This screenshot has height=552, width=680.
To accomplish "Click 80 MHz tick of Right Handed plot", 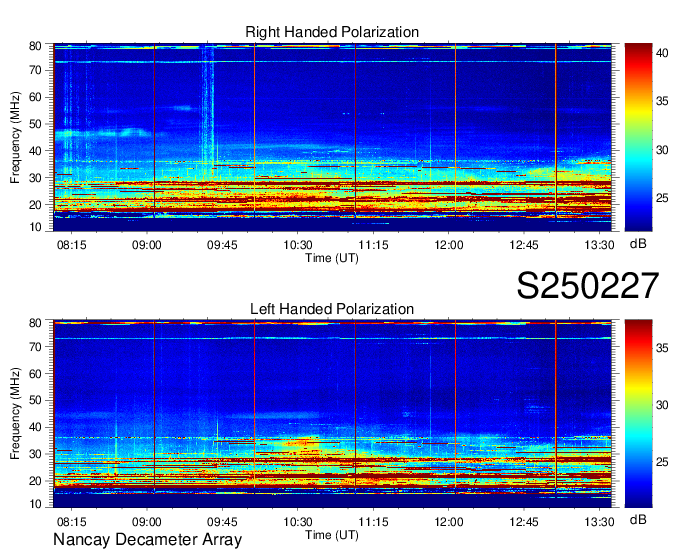I will click(35, 46).
